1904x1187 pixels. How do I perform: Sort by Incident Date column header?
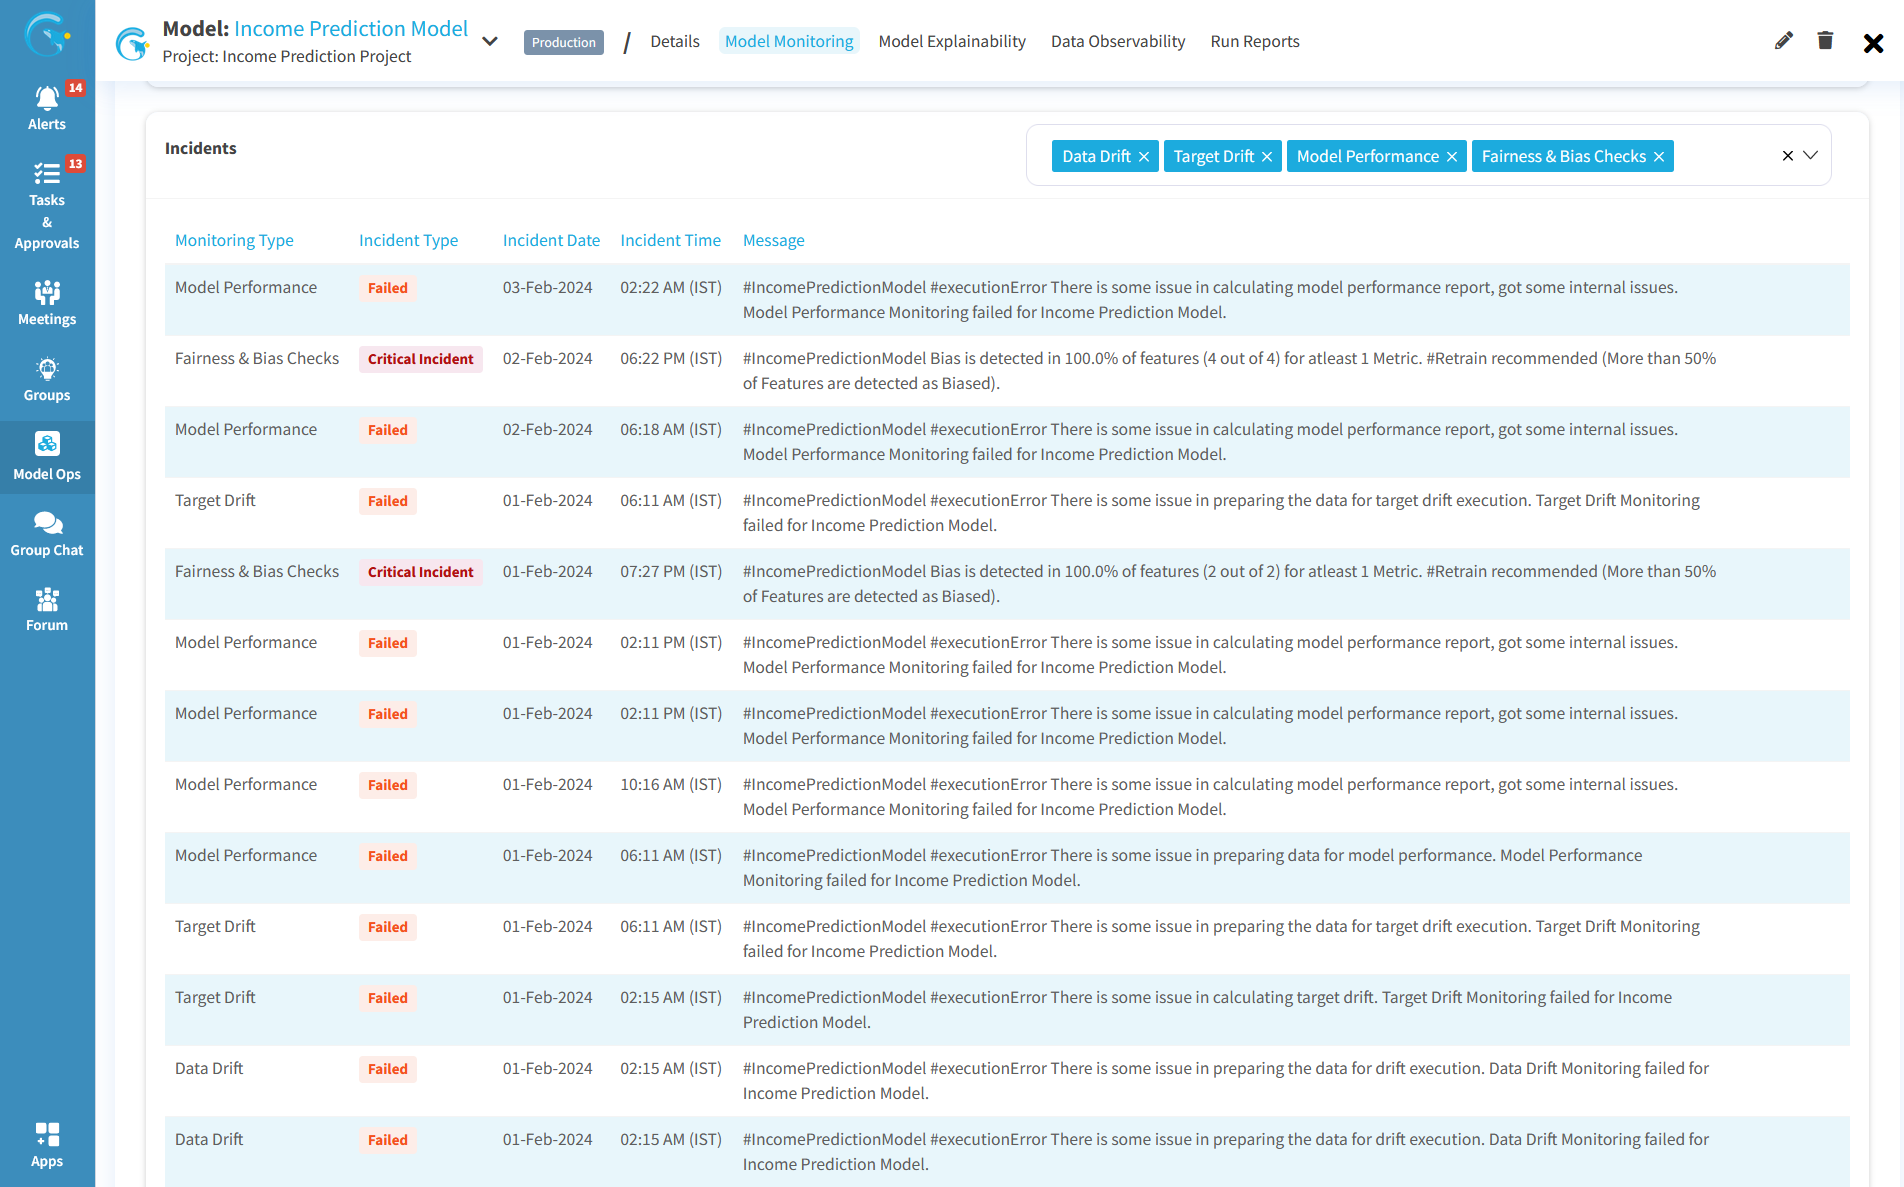pos(551,240)
